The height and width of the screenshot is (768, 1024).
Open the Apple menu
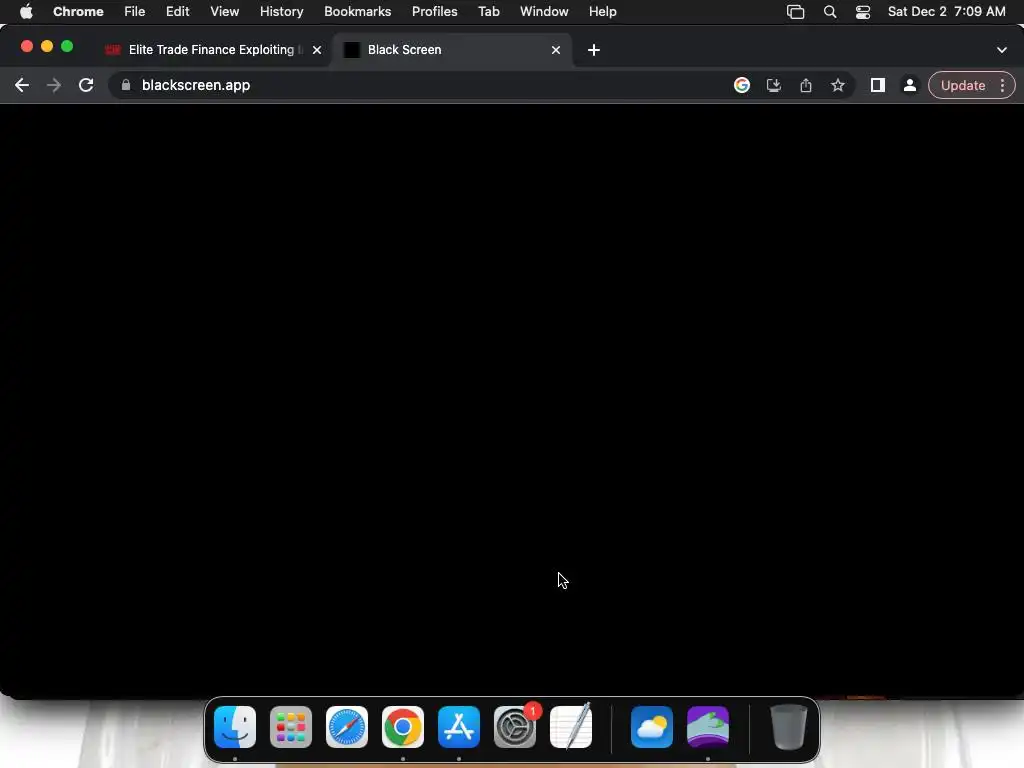[x=26, y=12]
